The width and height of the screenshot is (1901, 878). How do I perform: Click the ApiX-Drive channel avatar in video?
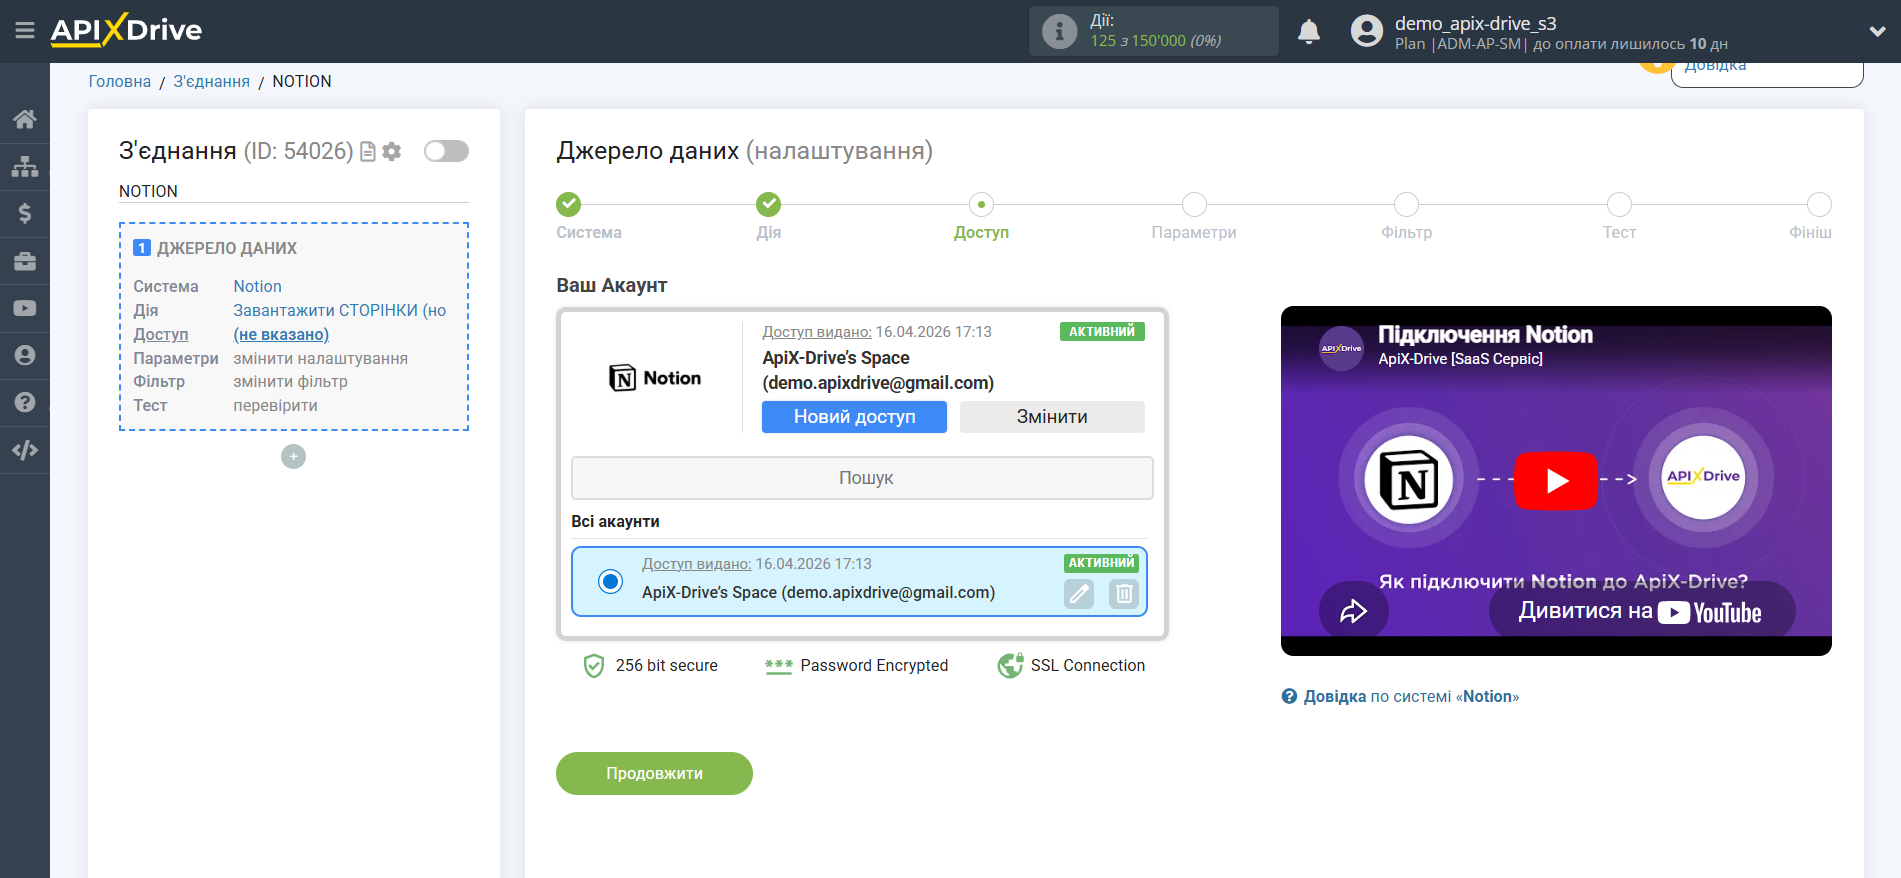(x=1341, y=348)
